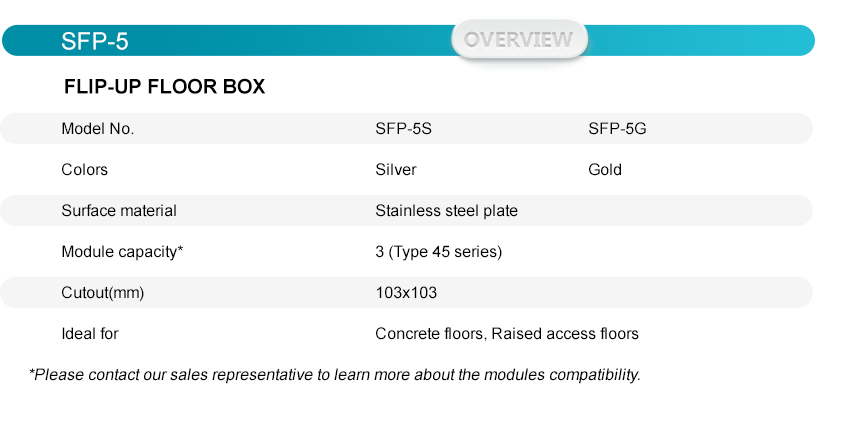Click the teal header bar right end
850x429 pixels.
coord(759,40)
